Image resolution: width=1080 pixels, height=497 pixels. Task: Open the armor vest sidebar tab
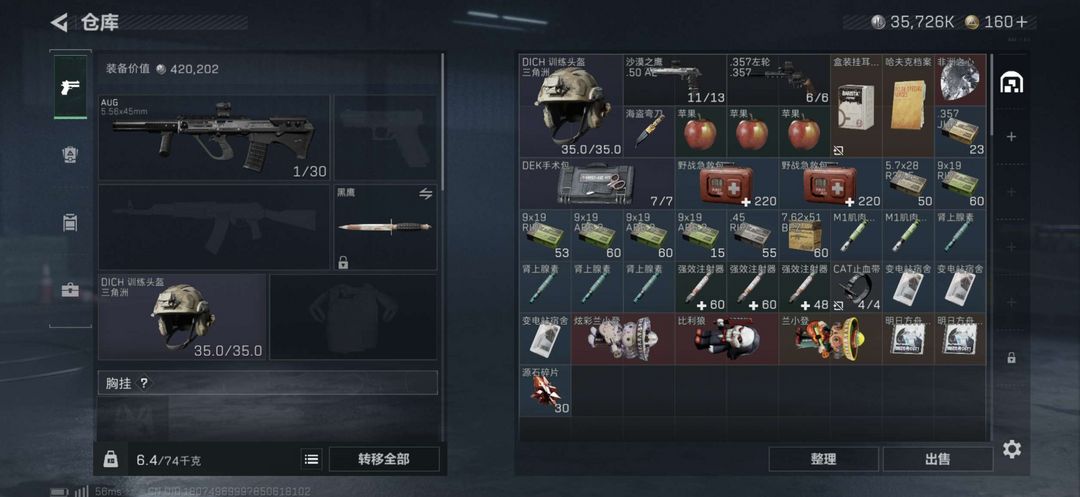(x=70, y=155)
